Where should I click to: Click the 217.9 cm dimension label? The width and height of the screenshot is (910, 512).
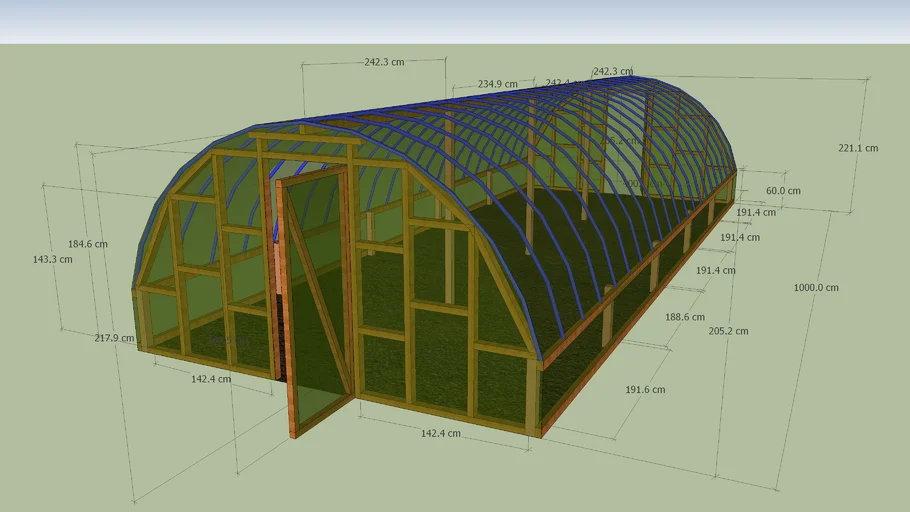click(x=114, y=338)
